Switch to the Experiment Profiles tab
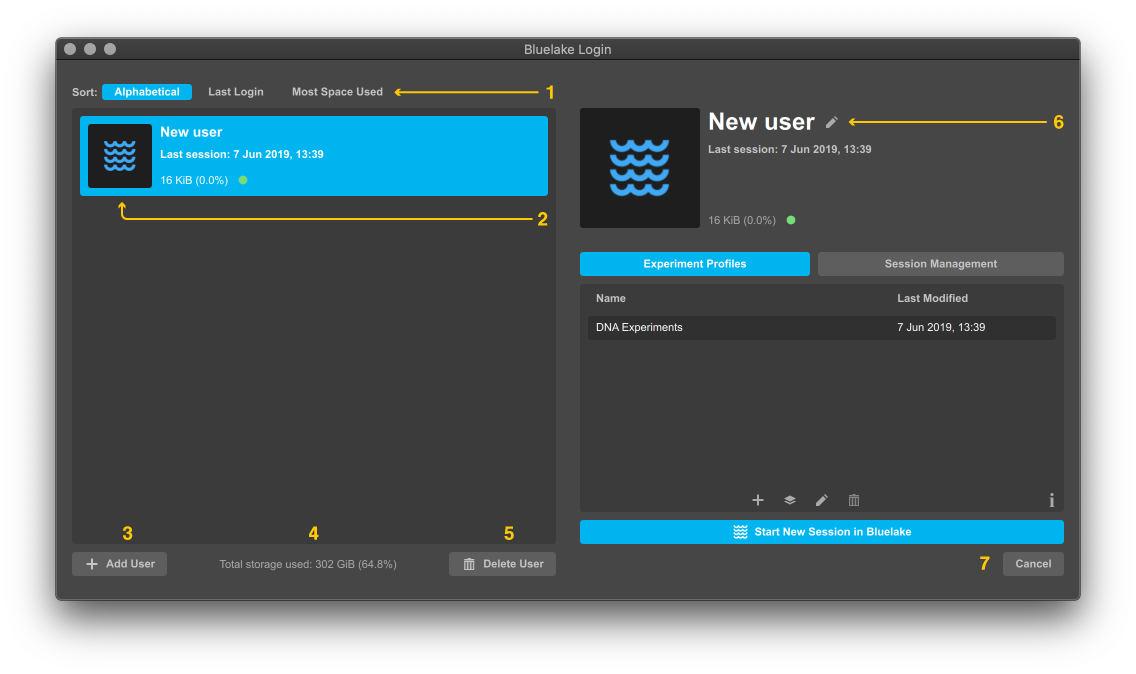 695,264
